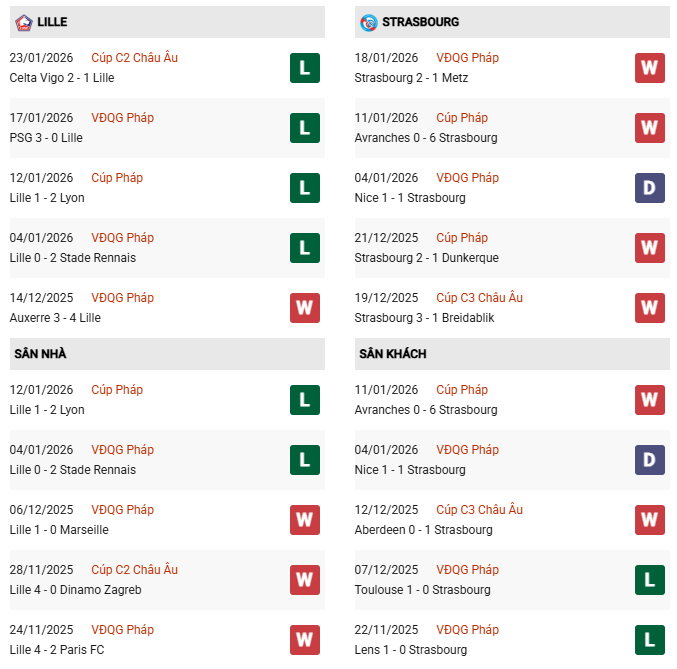
Task: Click the W badge for Strasbourg vs Breidablik
Action: point(650,308)
